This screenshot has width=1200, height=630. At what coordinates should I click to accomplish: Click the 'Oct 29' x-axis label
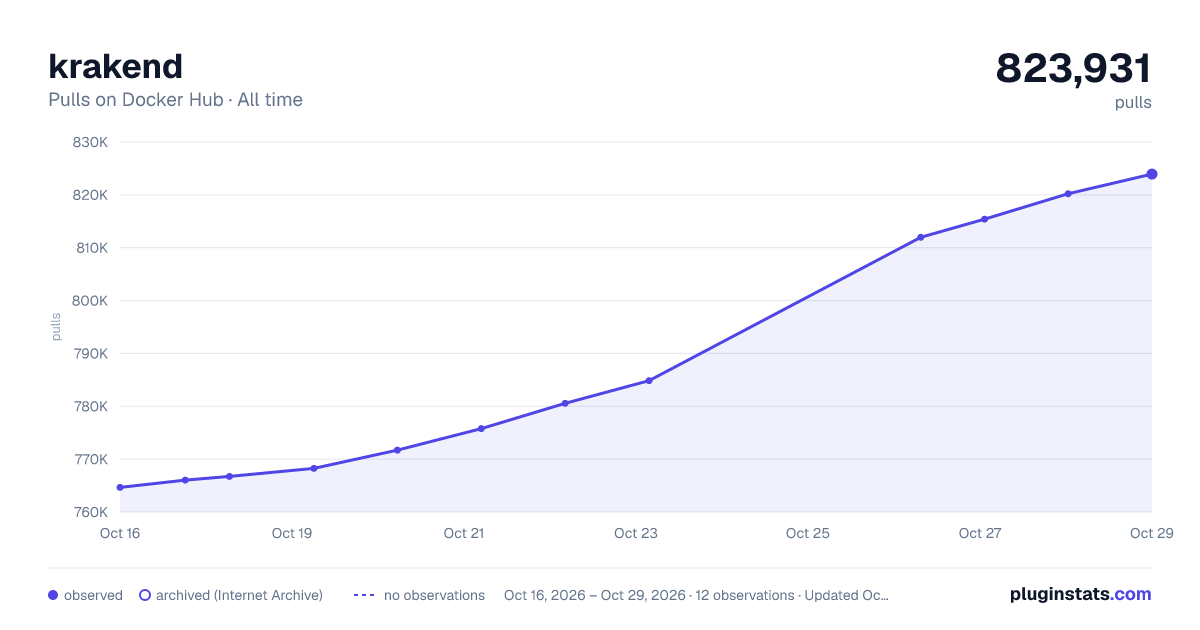pyautogui.click(x=1150, y=533)
